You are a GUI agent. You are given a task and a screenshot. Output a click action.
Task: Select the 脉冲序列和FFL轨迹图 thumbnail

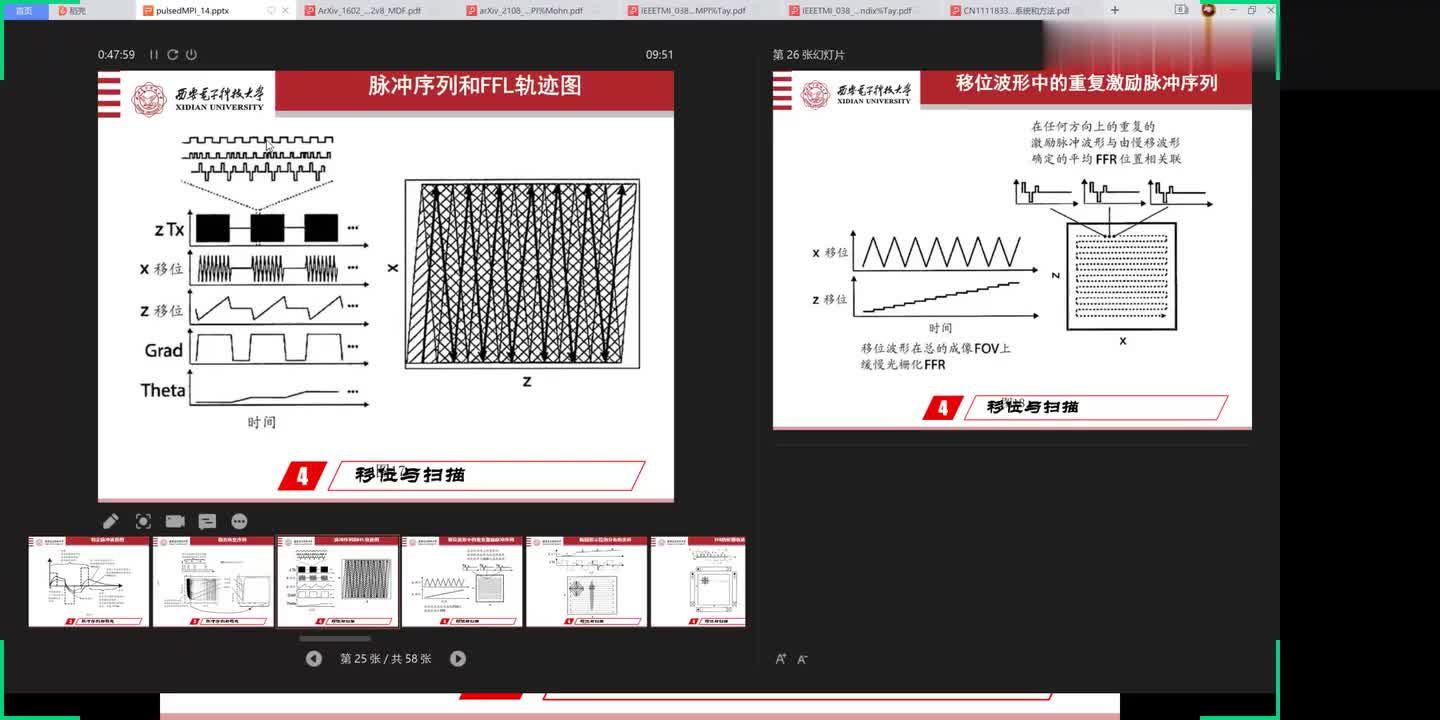click(x=338, y=581)
